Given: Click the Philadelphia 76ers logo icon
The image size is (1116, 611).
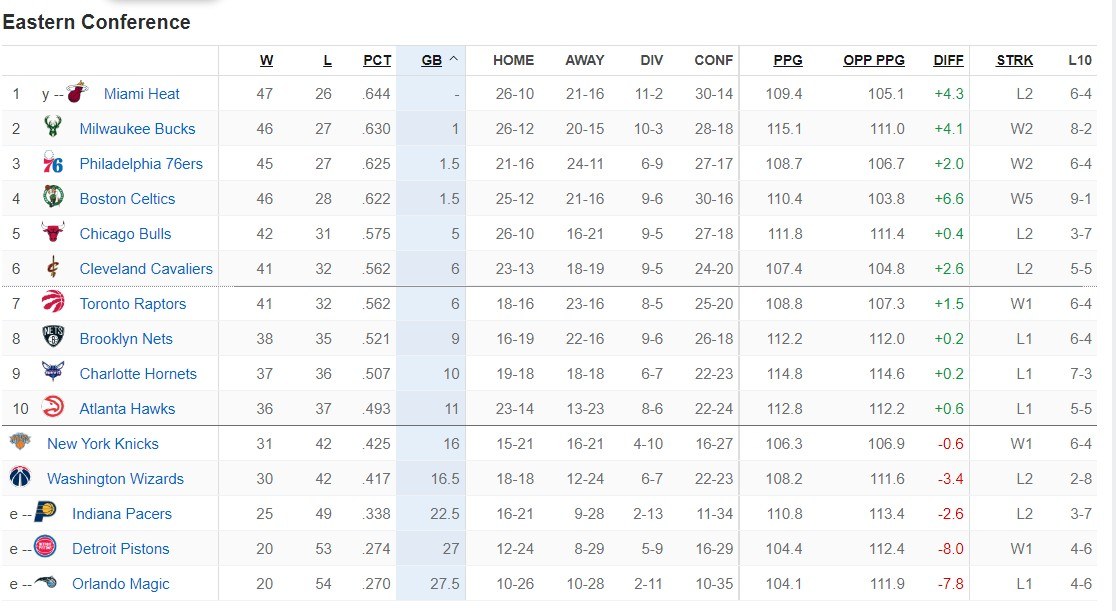Looking at the screenshot, I should 53,163.
